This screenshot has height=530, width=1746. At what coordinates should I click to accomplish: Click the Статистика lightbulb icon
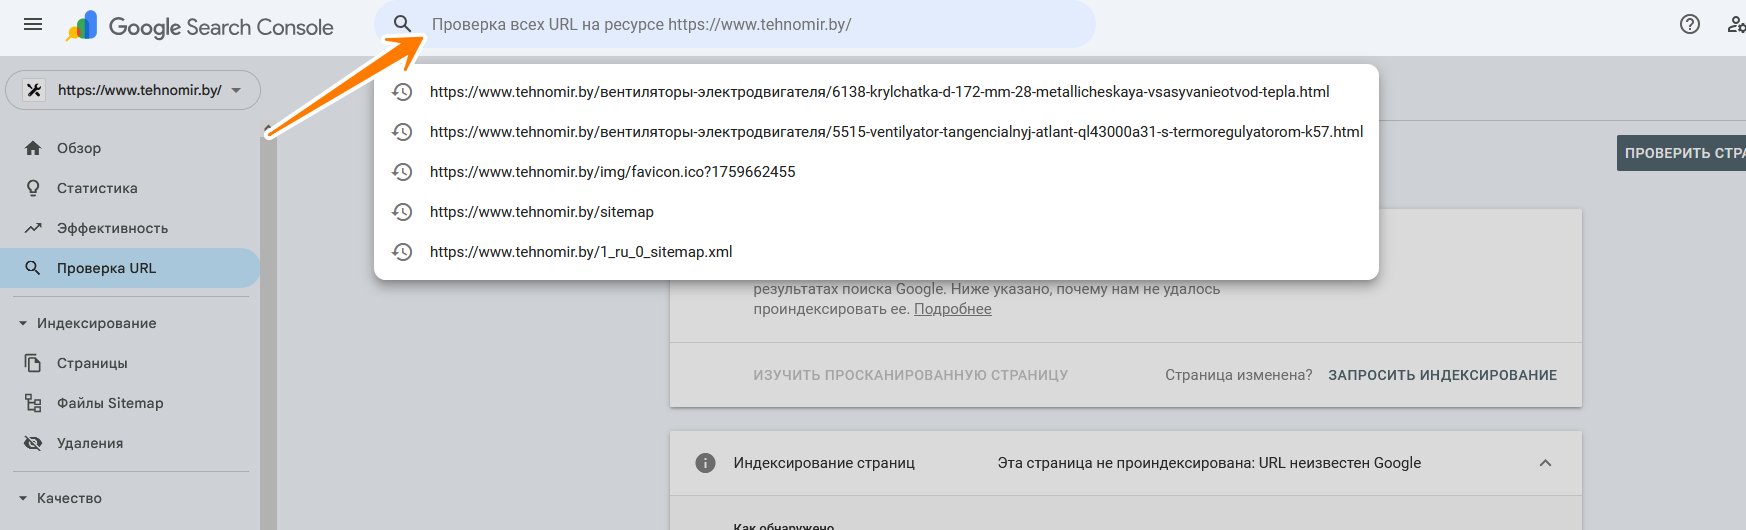[x=33, y=188]
